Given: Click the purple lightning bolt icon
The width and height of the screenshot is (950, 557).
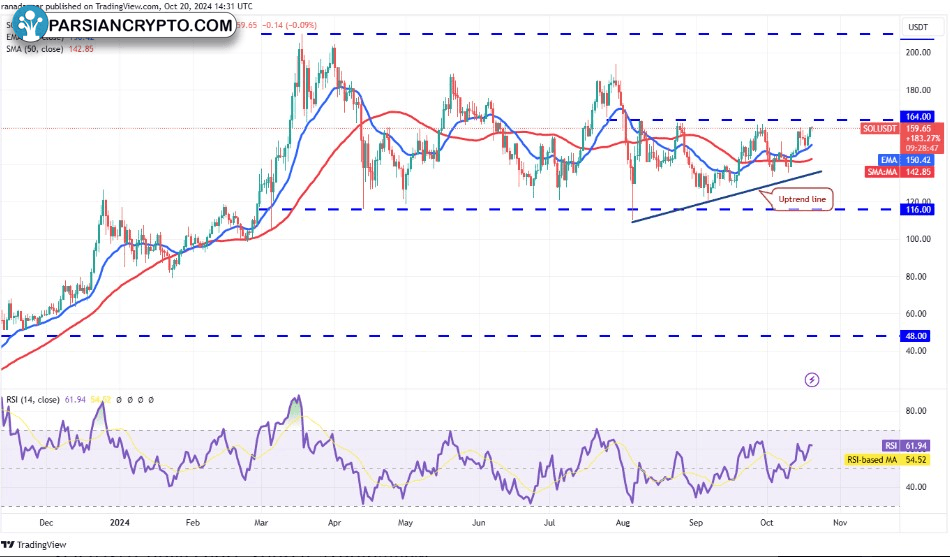Looking at the screenshot, I should [x=812, y=380].
